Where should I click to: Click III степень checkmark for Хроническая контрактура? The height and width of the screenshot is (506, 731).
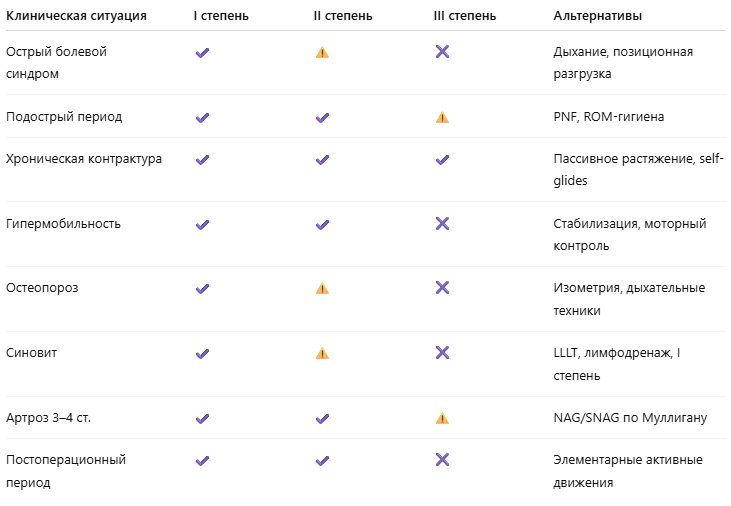click(x=442, y=160)
